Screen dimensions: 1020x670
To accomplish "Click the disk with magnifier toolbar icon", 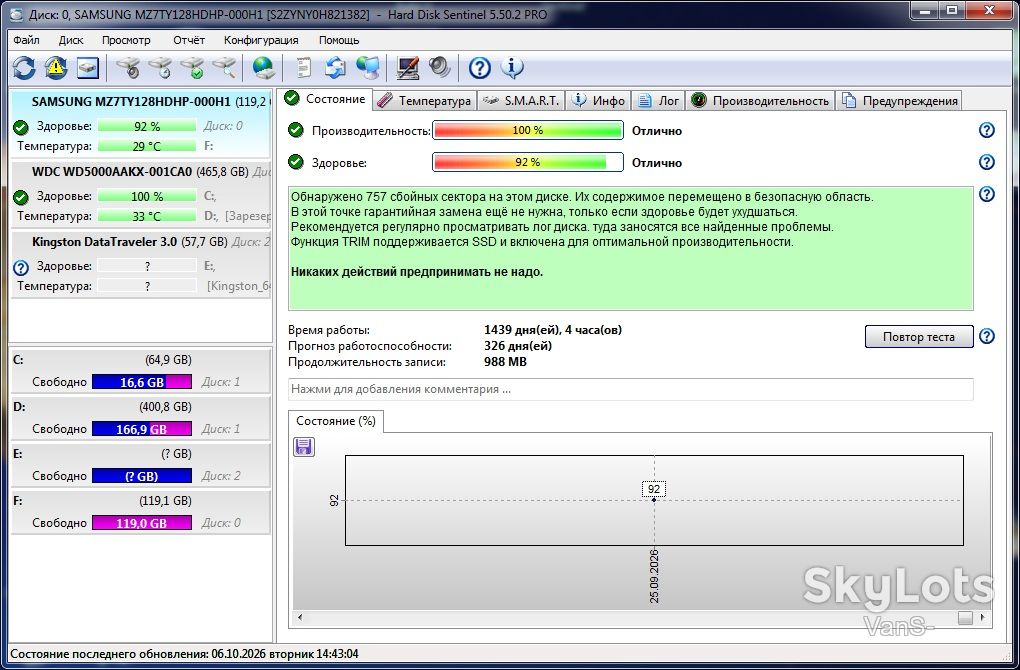I will click(x=224, y=68).
